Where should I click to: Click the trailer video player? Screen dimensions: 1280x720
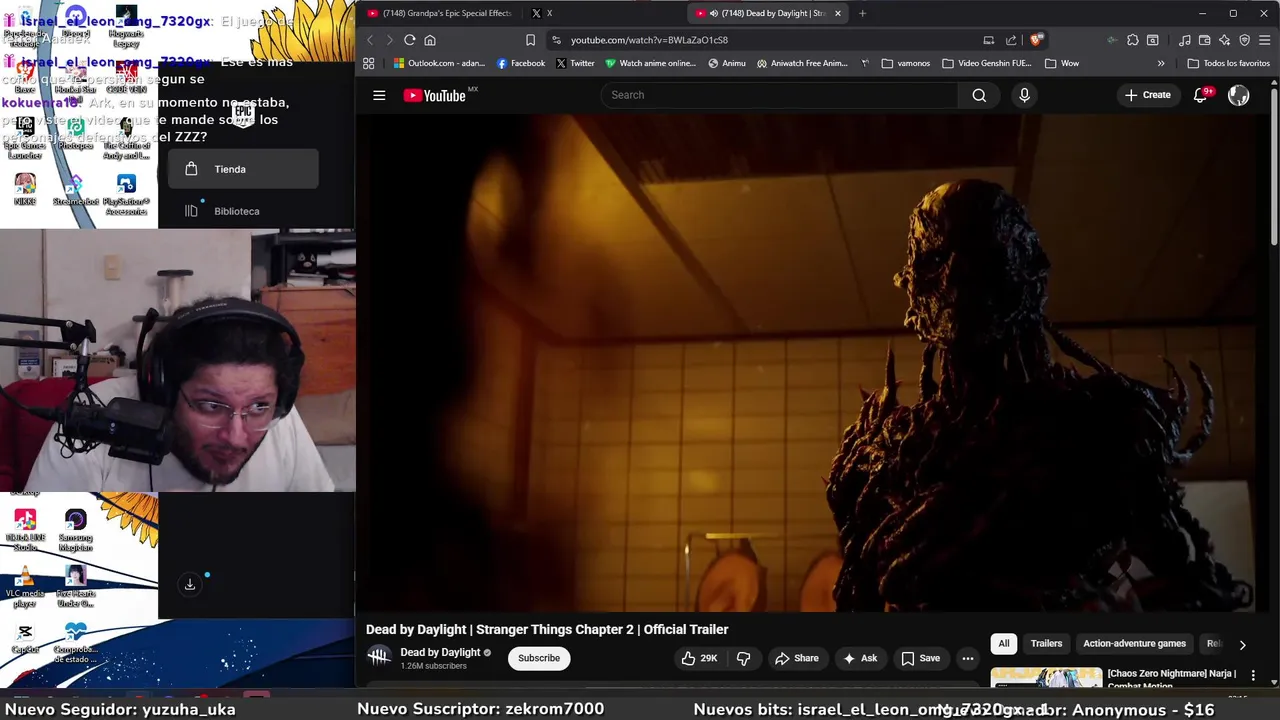point(812,362)
